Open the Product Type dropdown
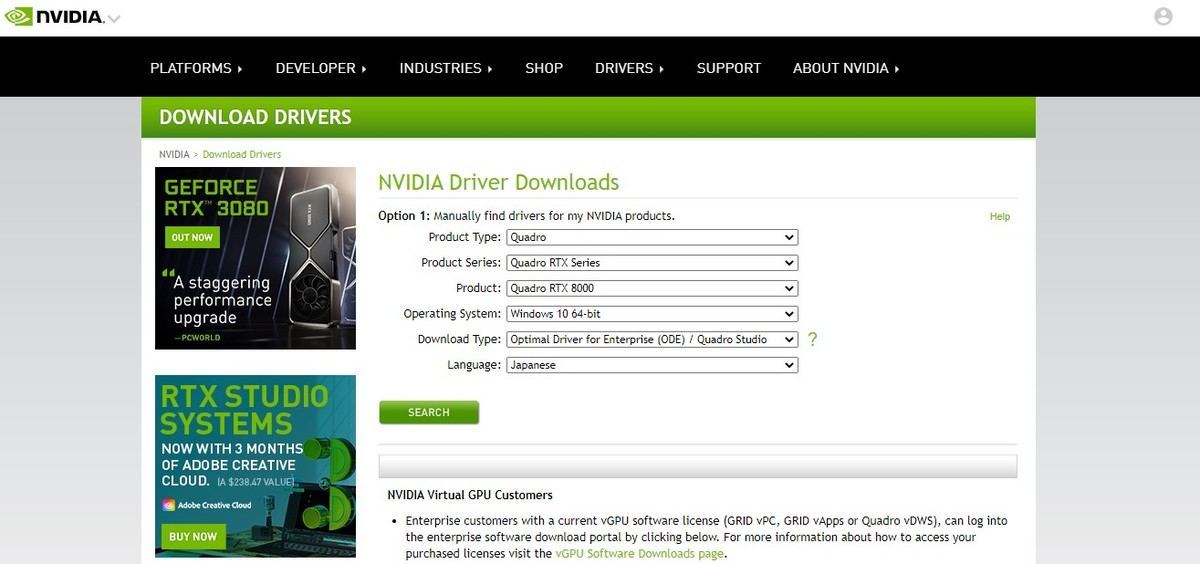1200x564 pixels. [x=652, y=238]
